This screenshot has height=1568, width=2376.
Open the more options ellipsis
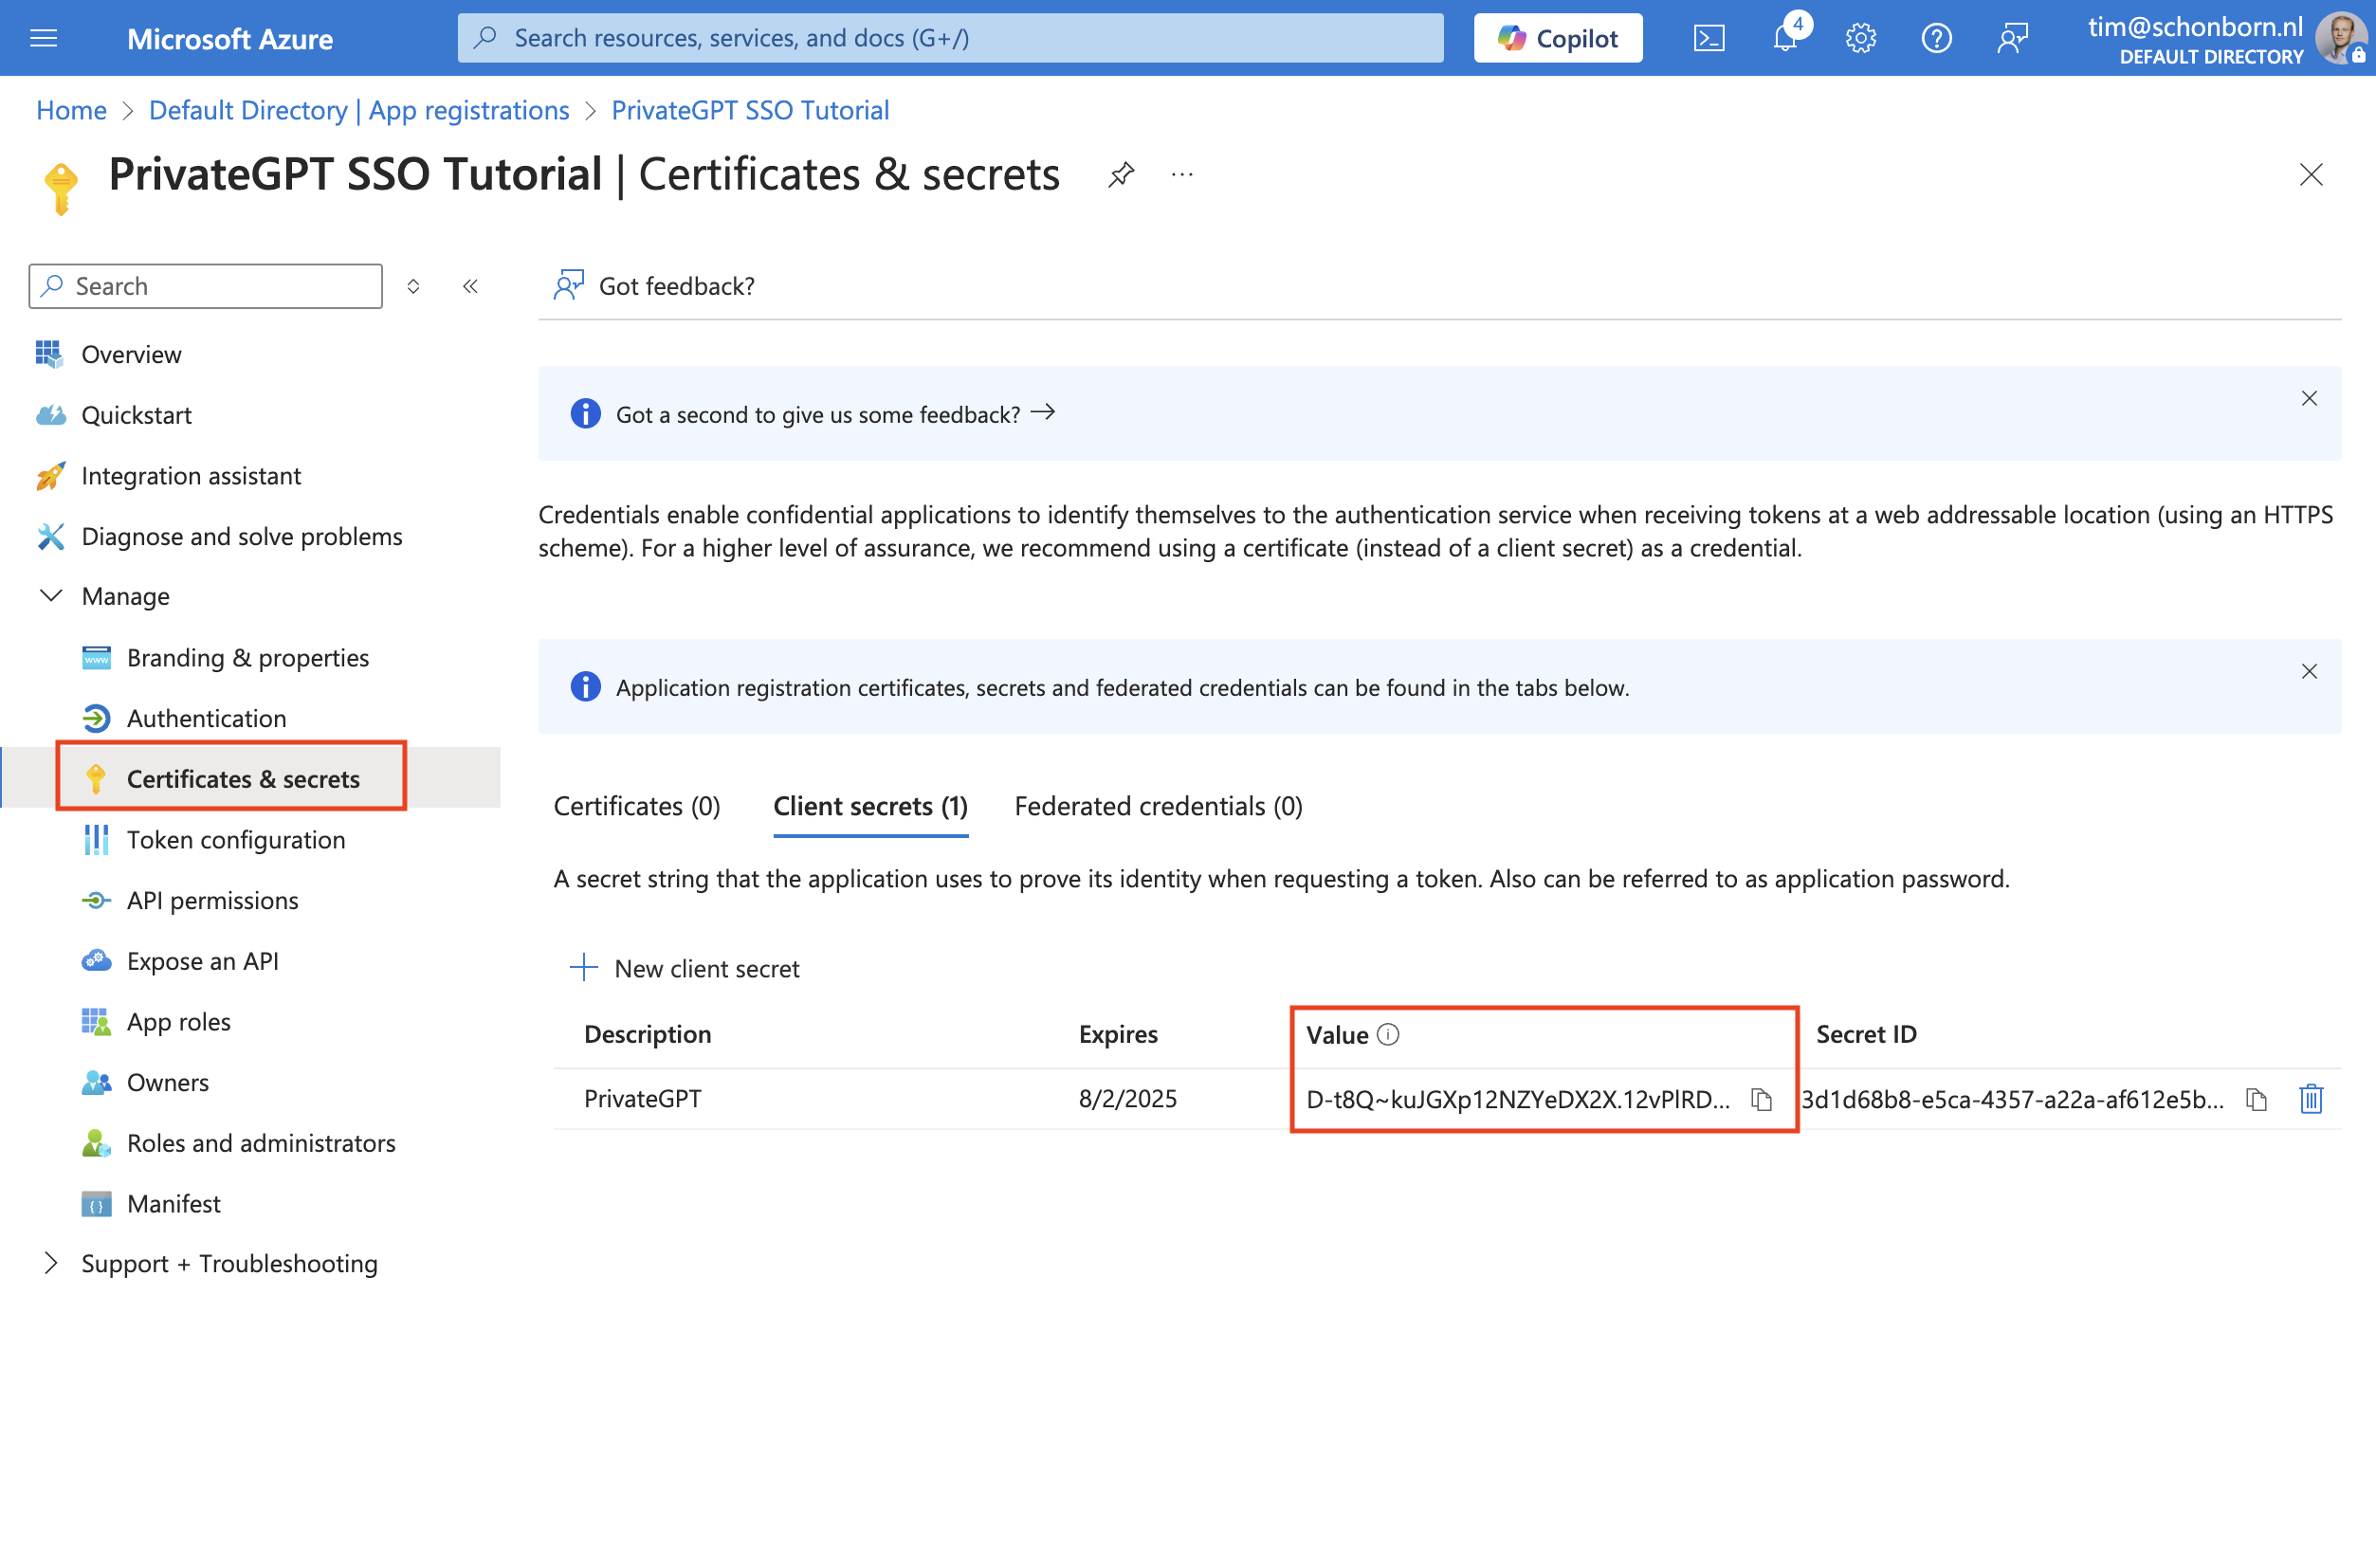(1182, 175)
